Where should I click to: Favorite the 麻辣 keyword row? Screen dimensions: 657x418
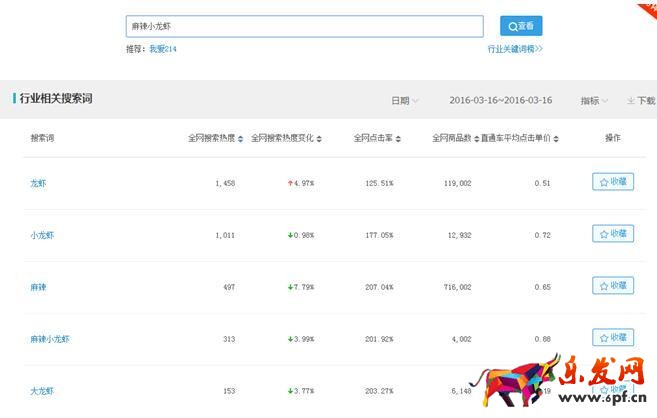613,286
